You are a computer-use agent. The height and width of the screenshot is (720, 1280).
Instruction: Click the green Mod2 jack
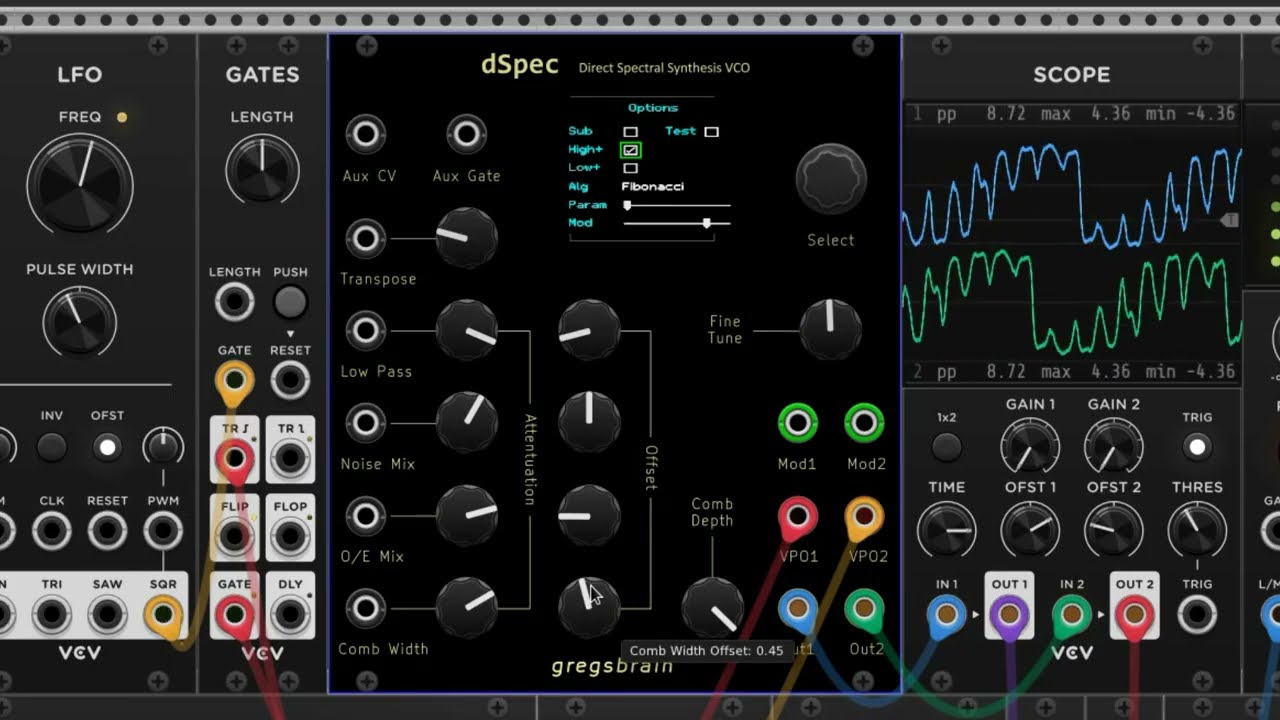864,423
